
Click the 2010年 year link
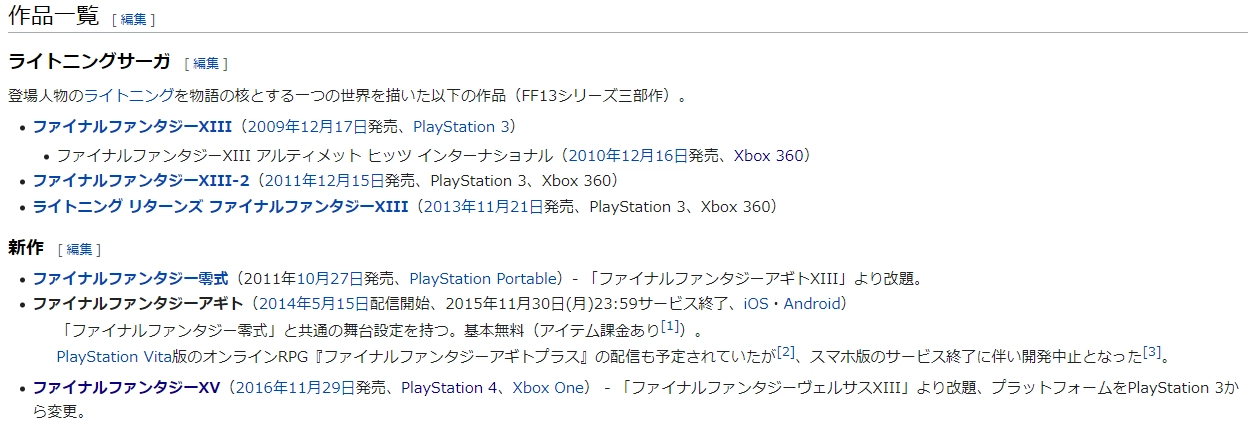[592, 156]
